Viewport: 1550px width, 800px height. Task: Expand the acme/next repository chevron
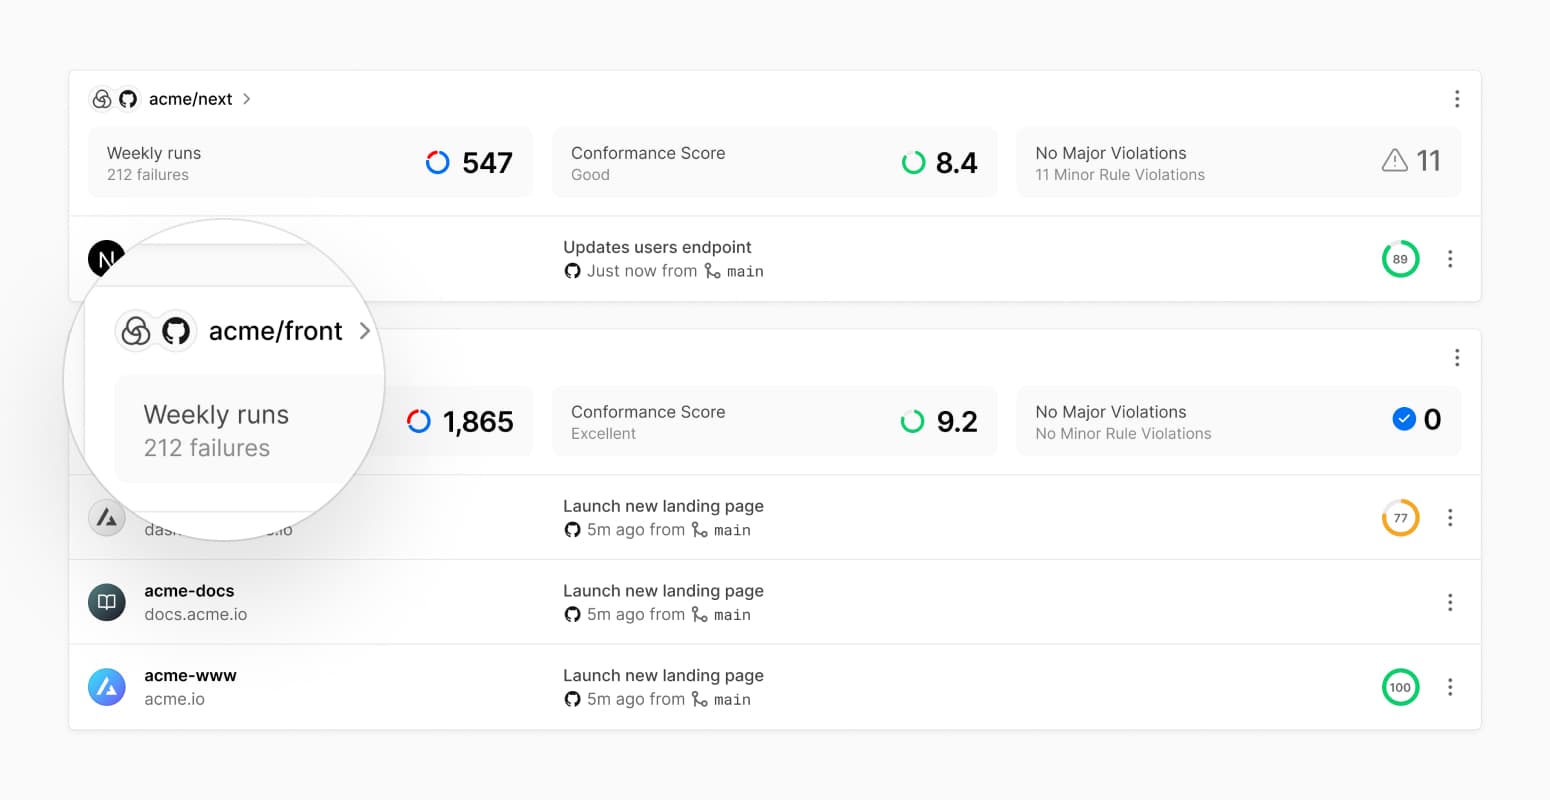point(247,99)
